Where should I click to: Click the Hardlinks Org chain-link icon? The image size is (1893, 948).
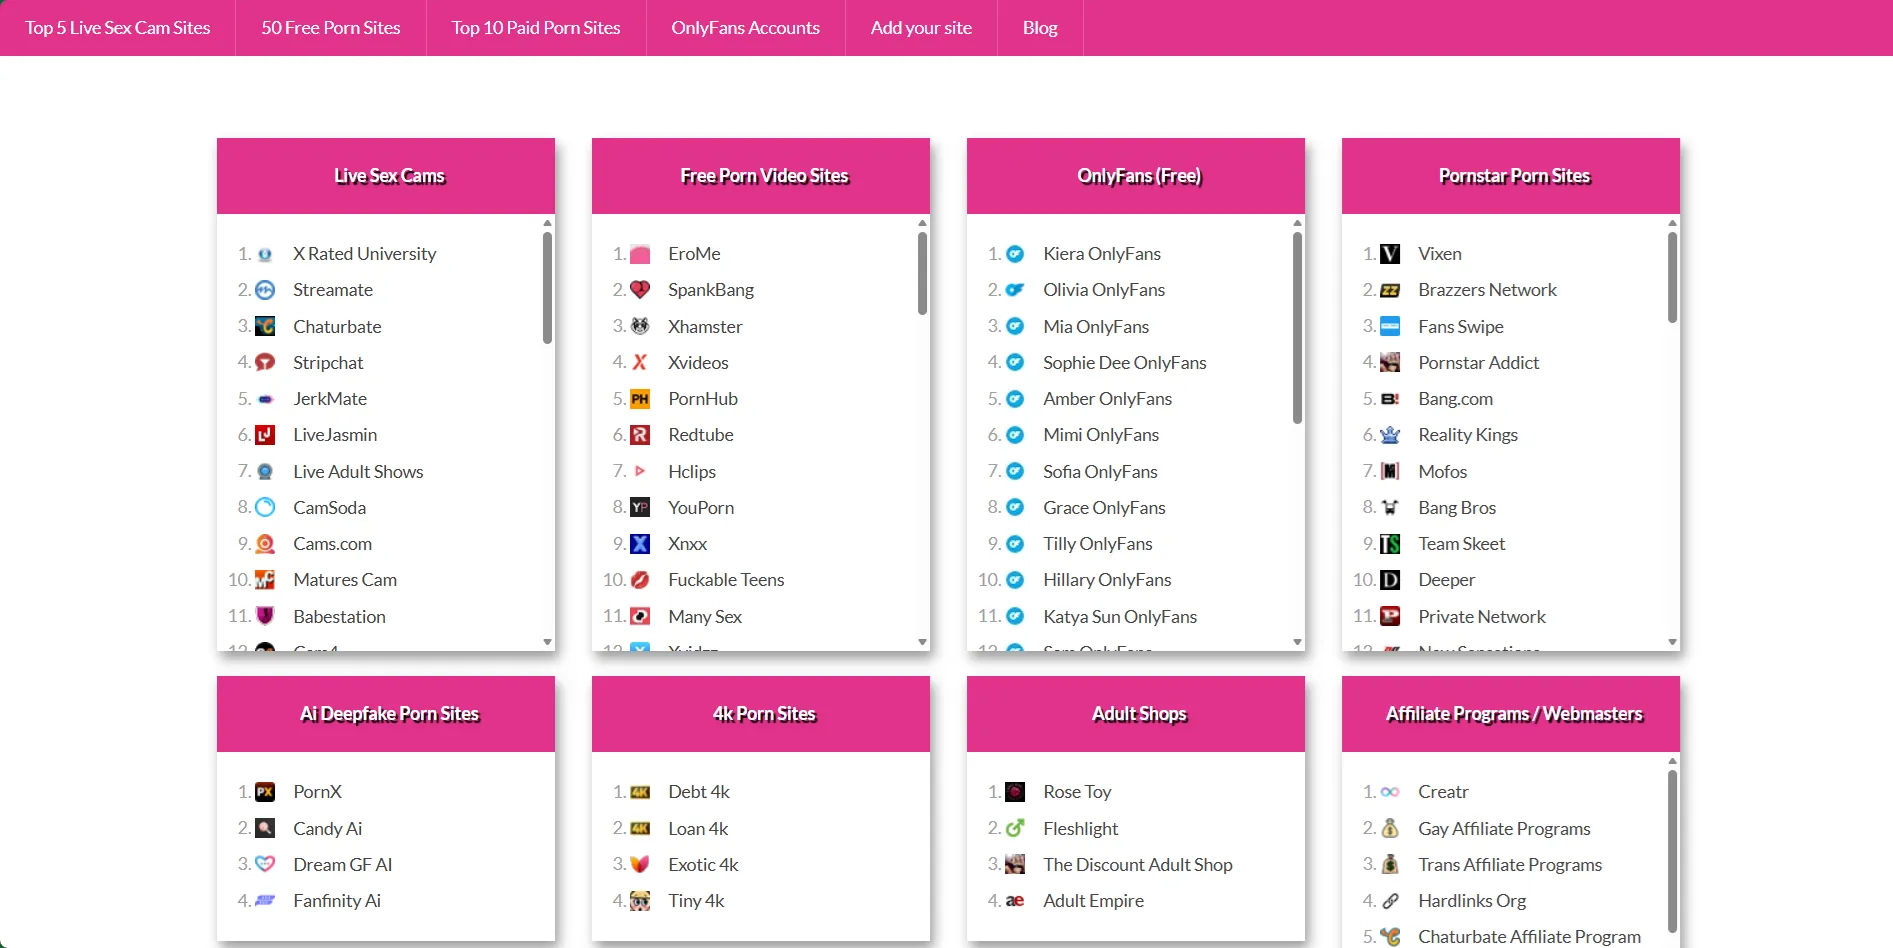(1390, 901)
